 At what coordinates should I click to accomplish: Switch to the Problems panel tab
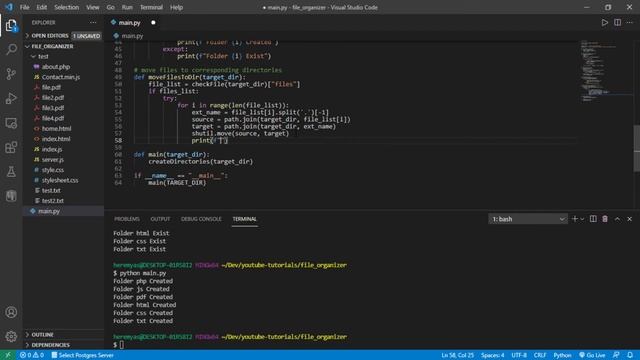pos(127,219)
